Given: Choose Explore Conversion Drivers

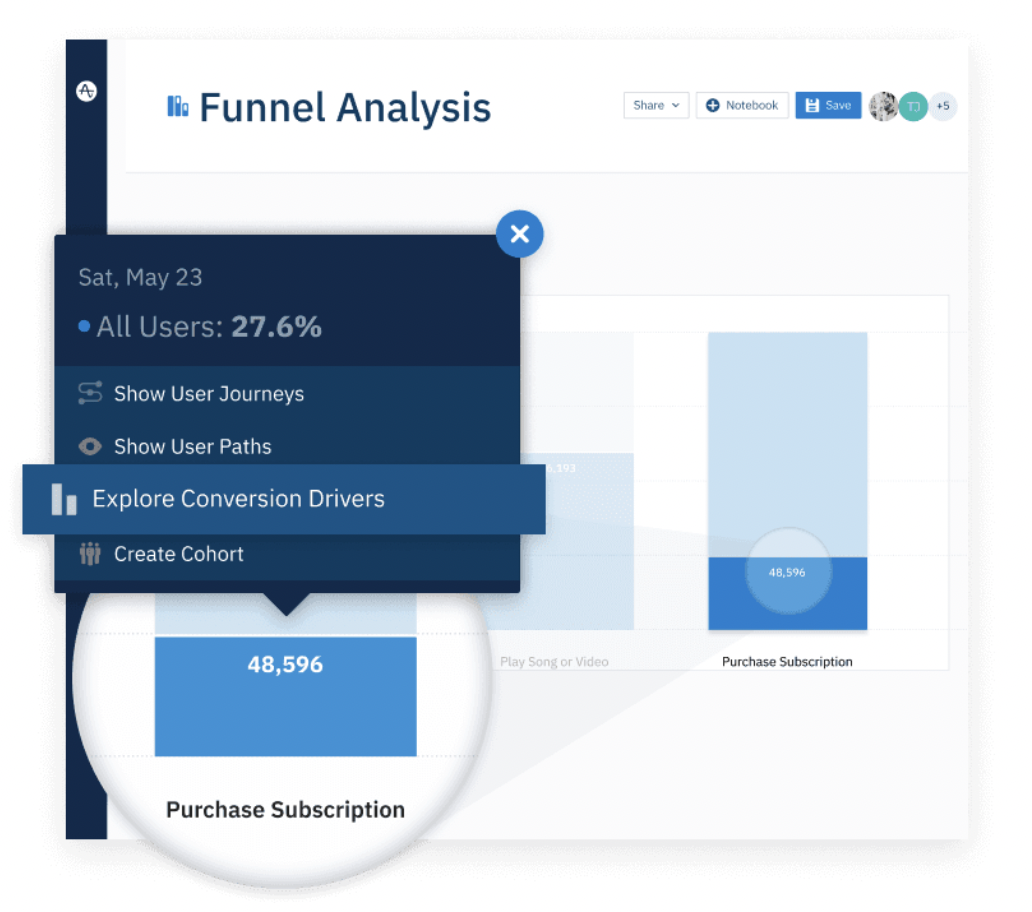Looking at the screenshot, I should tap(284, 499).
